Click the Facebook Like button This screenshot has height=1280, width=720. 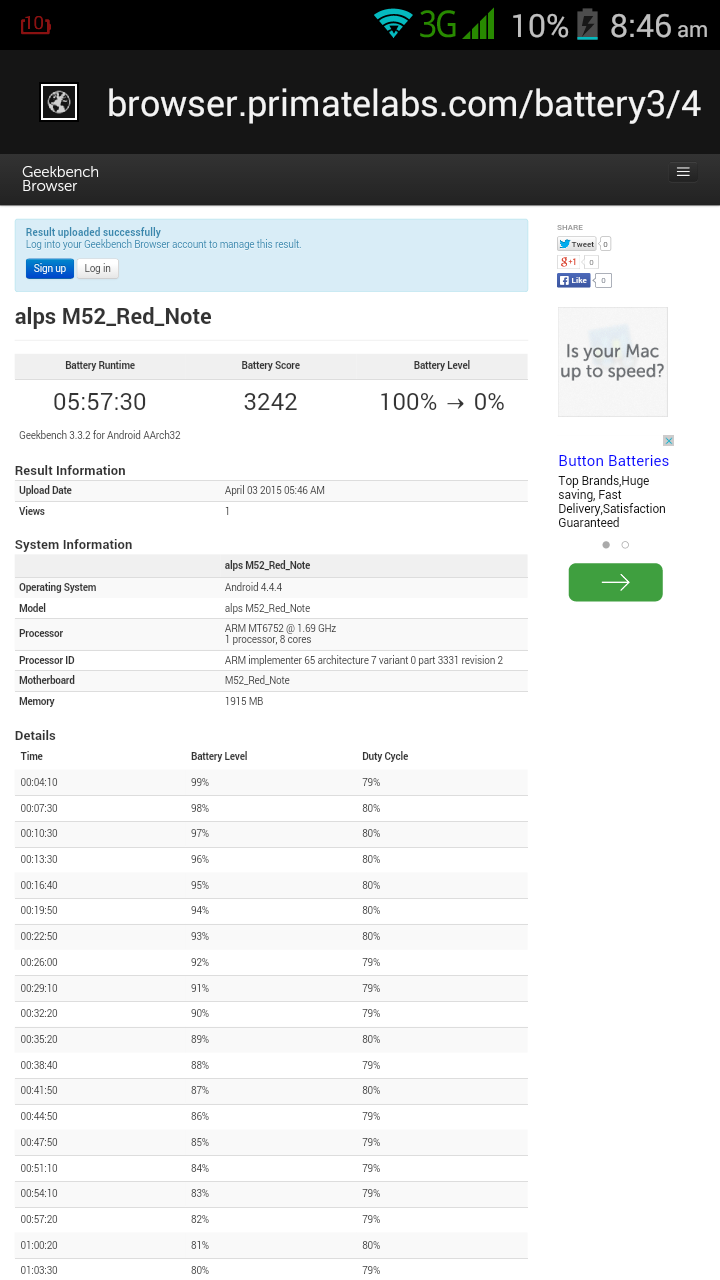(x=574, y=281)
